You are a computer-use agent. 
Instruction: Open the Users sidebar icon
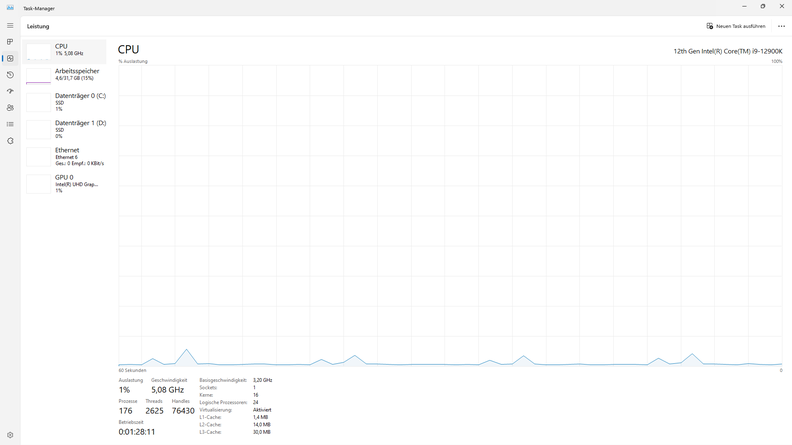tap(10, 108)
